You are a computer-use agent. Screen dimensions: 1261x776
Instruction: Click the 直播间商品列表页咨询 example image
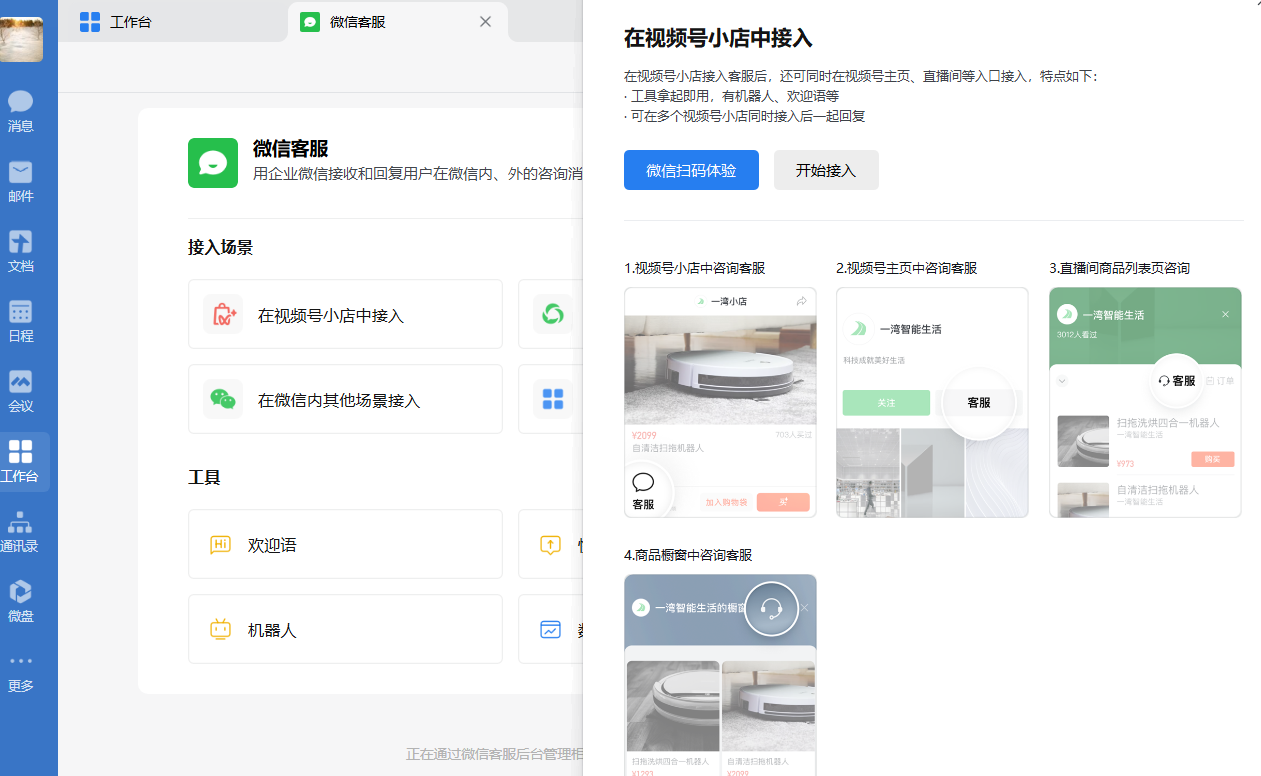[1145, 402]
